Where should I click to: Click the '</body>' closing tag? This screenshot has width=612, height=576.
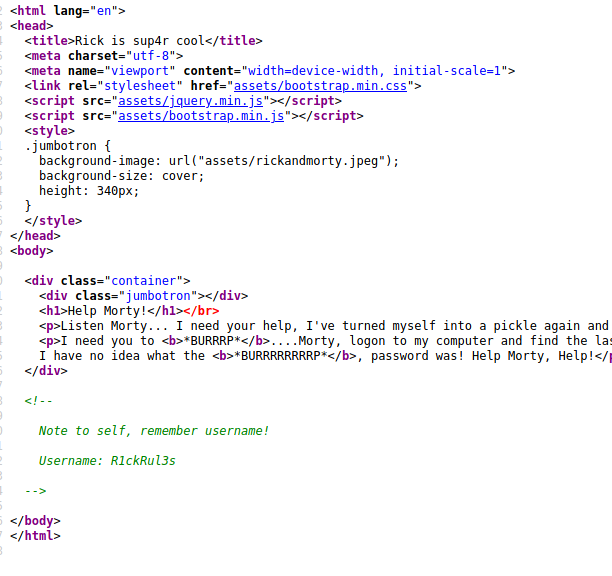tap(35, 521)
